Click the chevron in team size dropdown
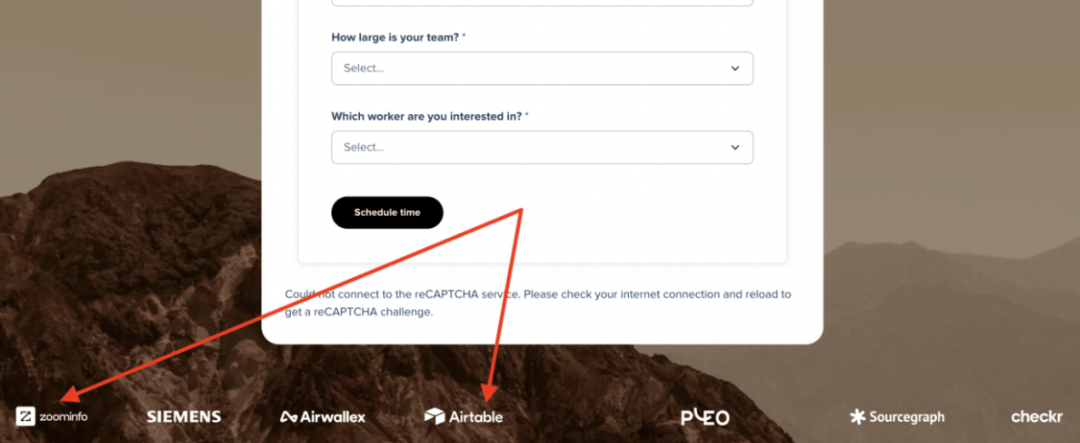1080x443 pixels. pos(735,68)
